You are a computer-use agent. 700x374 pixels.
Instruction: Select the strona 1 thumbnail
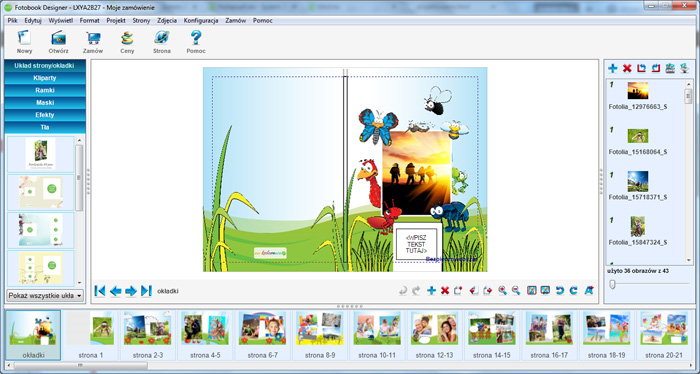pos(91,335)
